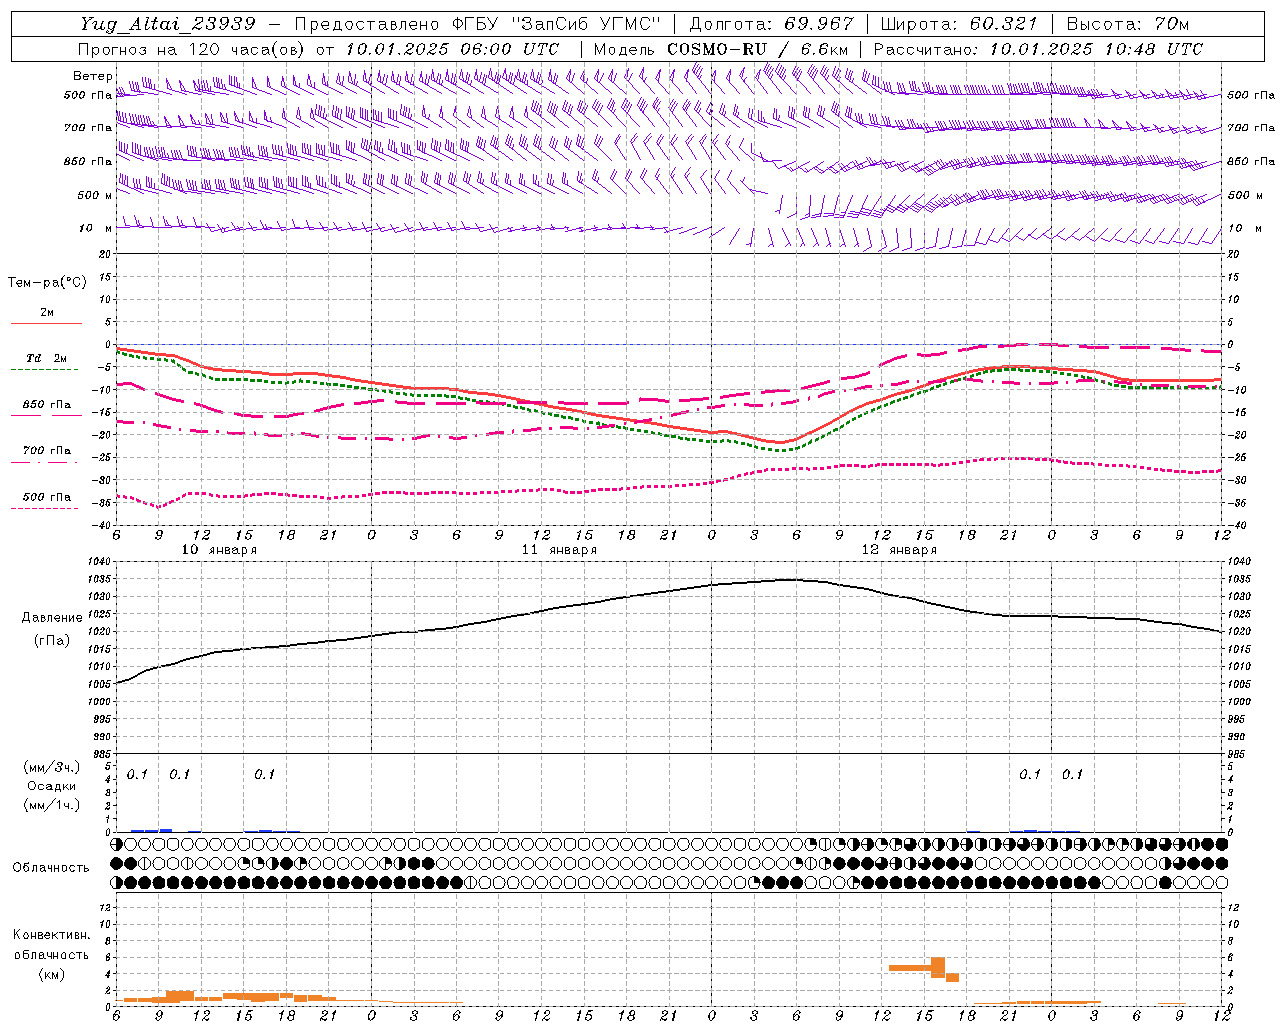Click the '700 гПа' temperature legend entry
Viewport: 1280px width, 1024px height.
click(47, 451)
